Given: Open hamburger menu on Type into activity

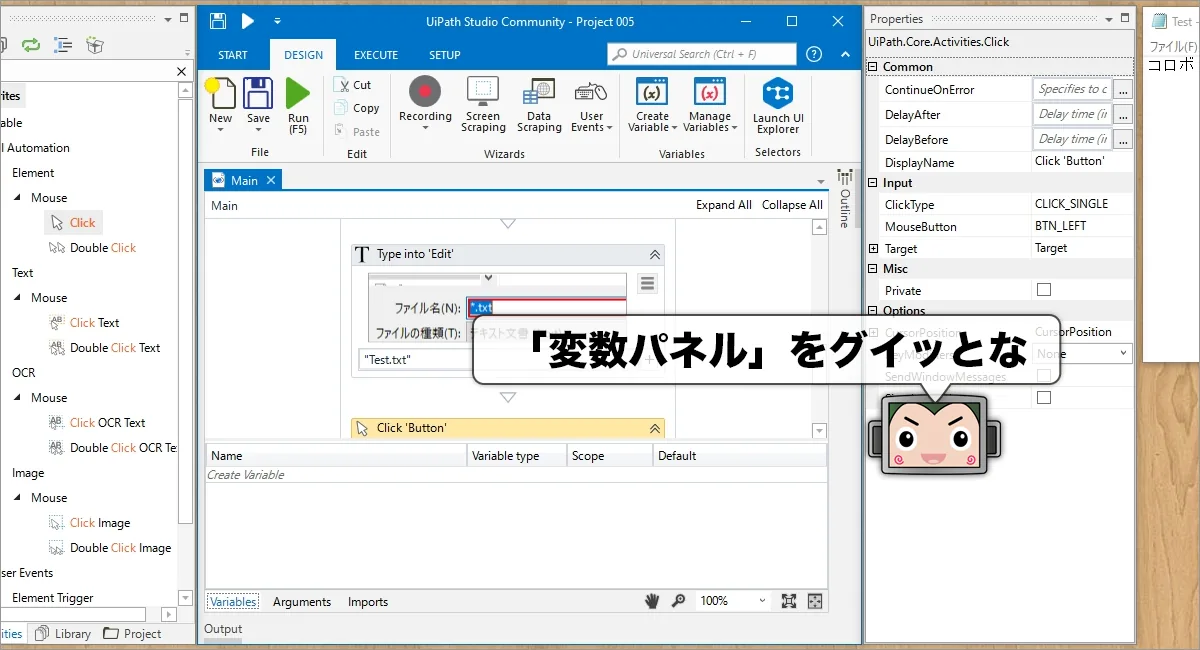Looking at the screenshot, I should [647, 284].
